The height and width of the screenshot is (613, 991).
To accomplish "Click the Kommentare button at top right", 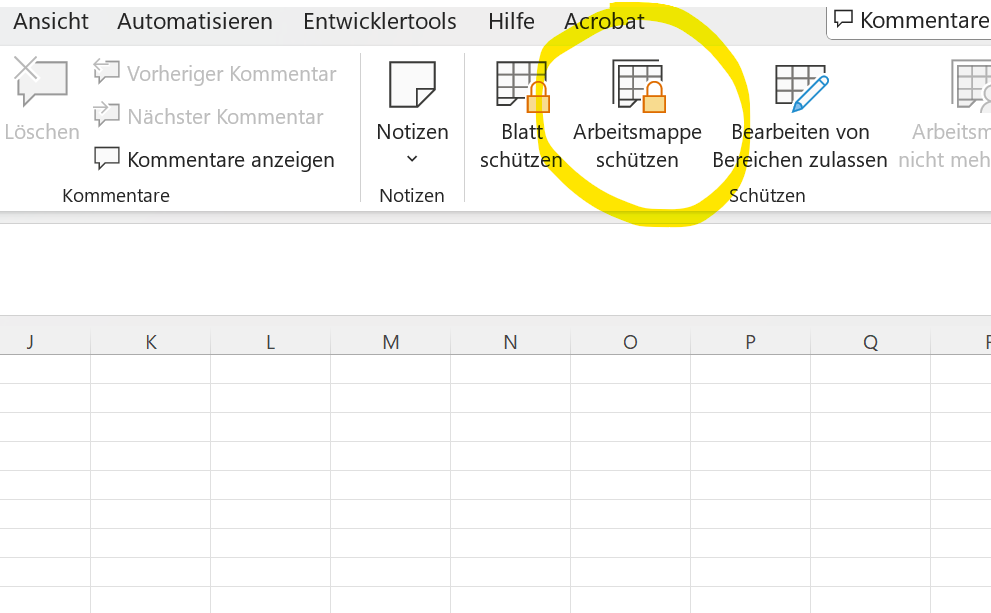I will (x=911, y=20).
